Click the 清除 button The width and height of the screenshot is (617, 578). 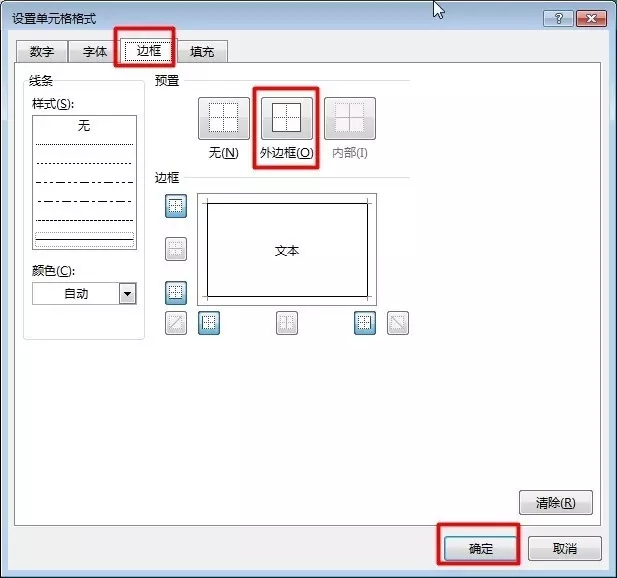click(556, 502)
